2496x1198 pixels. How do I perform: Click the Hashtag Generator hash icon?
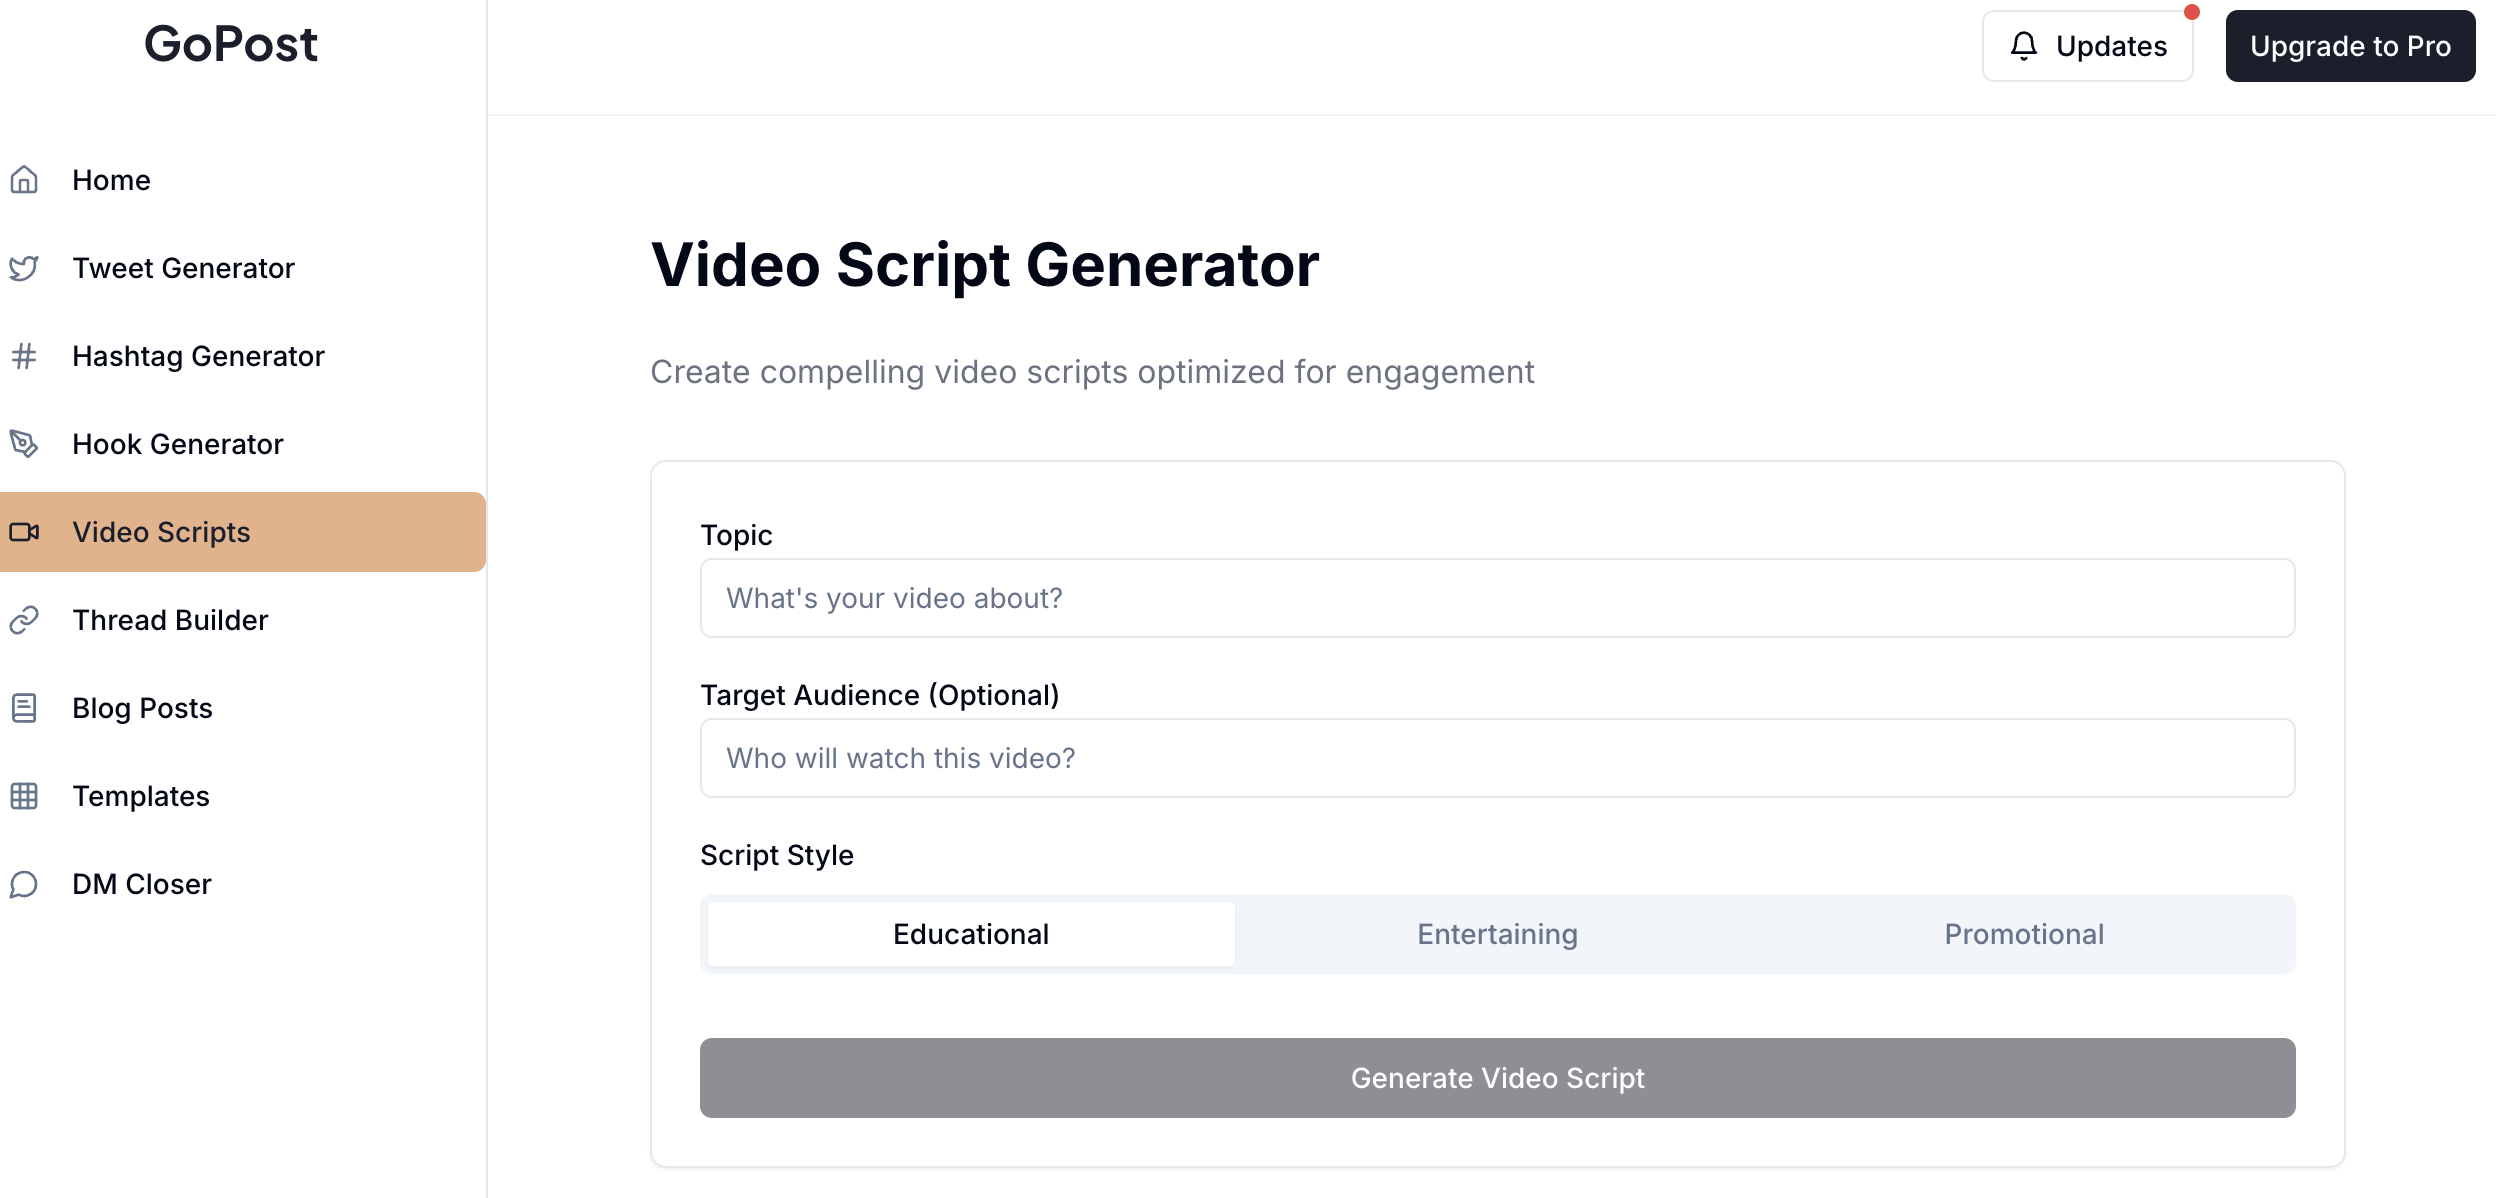coord(24,356)
